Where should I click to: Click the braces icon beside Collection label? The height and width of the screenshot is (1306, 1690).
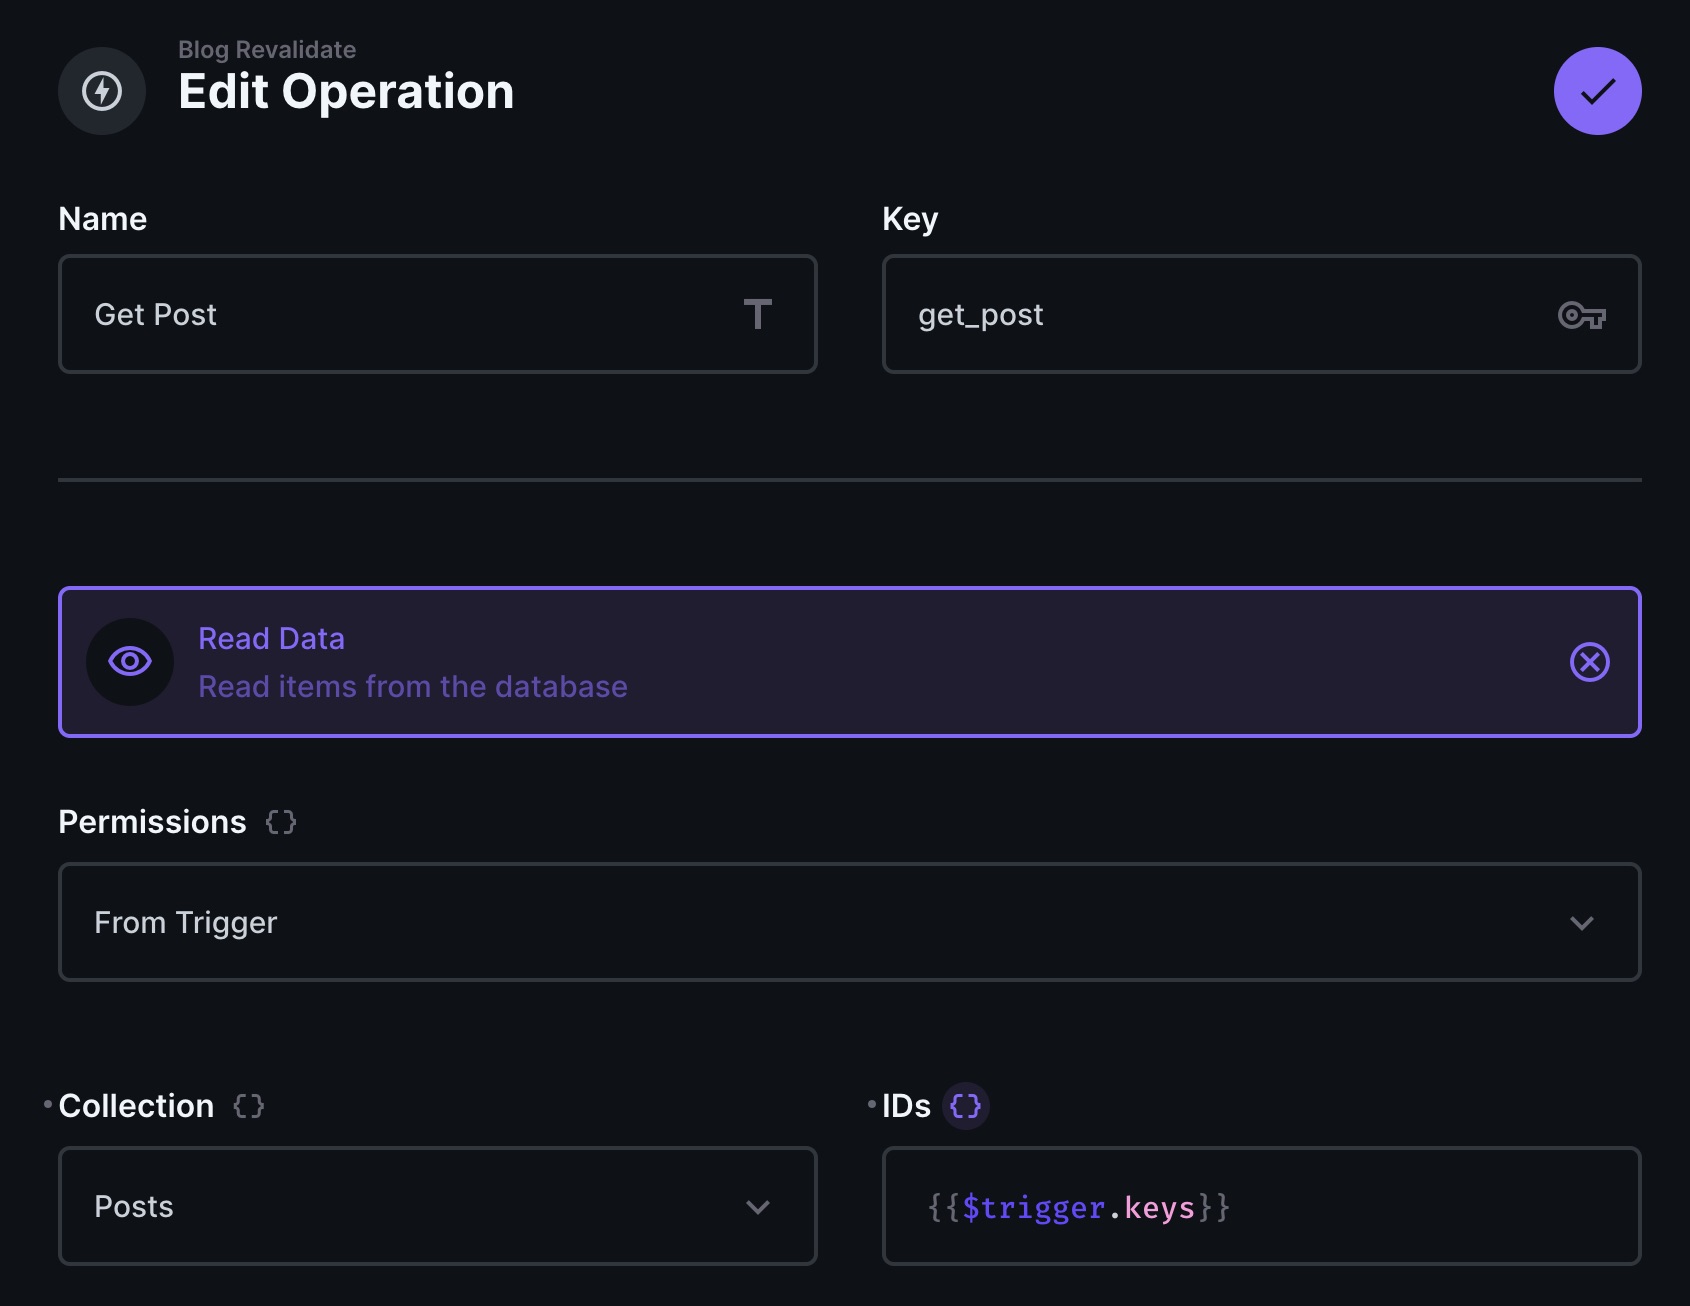pyautogui.click(x=247, y=1107)
